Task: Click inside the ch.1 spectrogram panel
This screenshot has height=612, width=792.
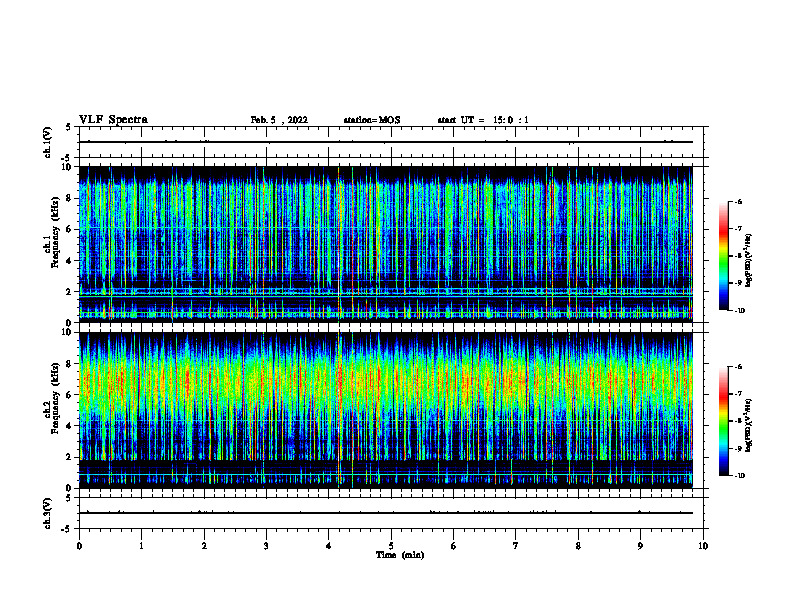Action: (x=385, y=244)
